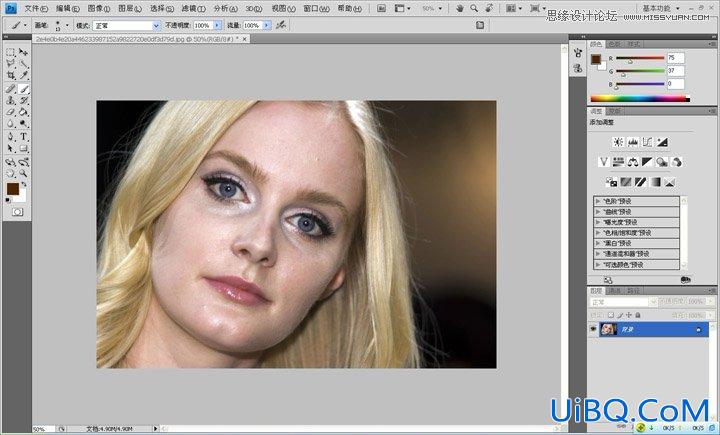Open the 文件 (File) menu
This screenshot has height=435, width=720.
36,8
